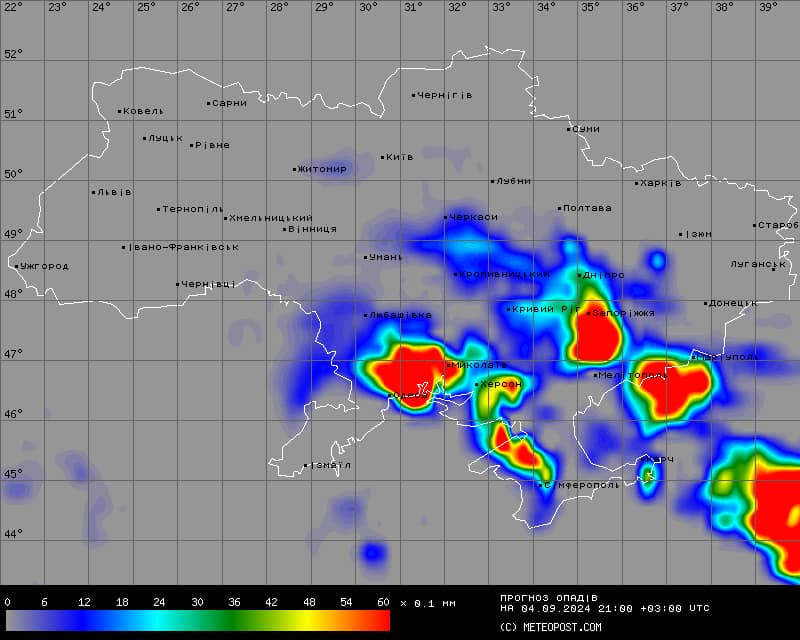Select the Чернігів city marker

(x=413, y=96)
